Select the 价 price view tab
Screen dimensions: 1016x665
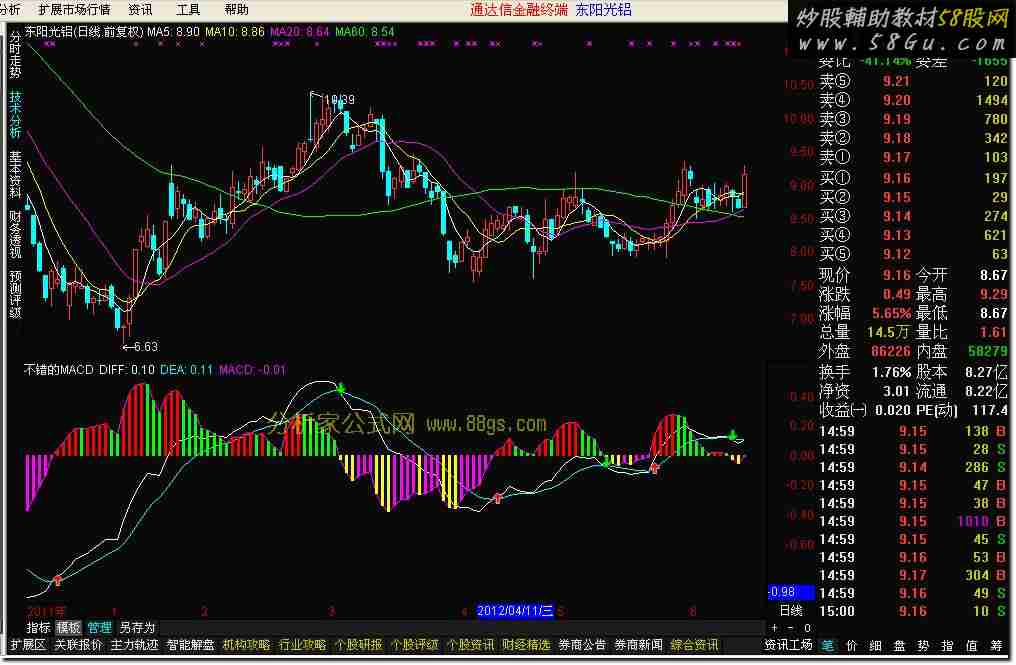851,645
